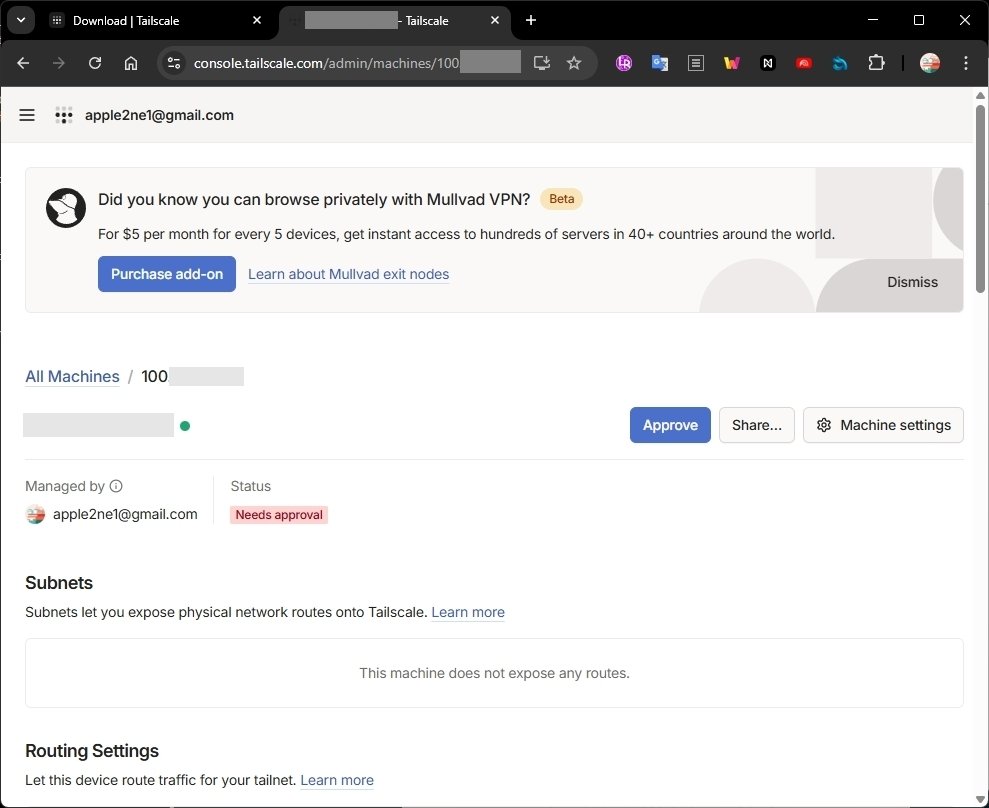Install app icon in address bar

tap(542, 63)
